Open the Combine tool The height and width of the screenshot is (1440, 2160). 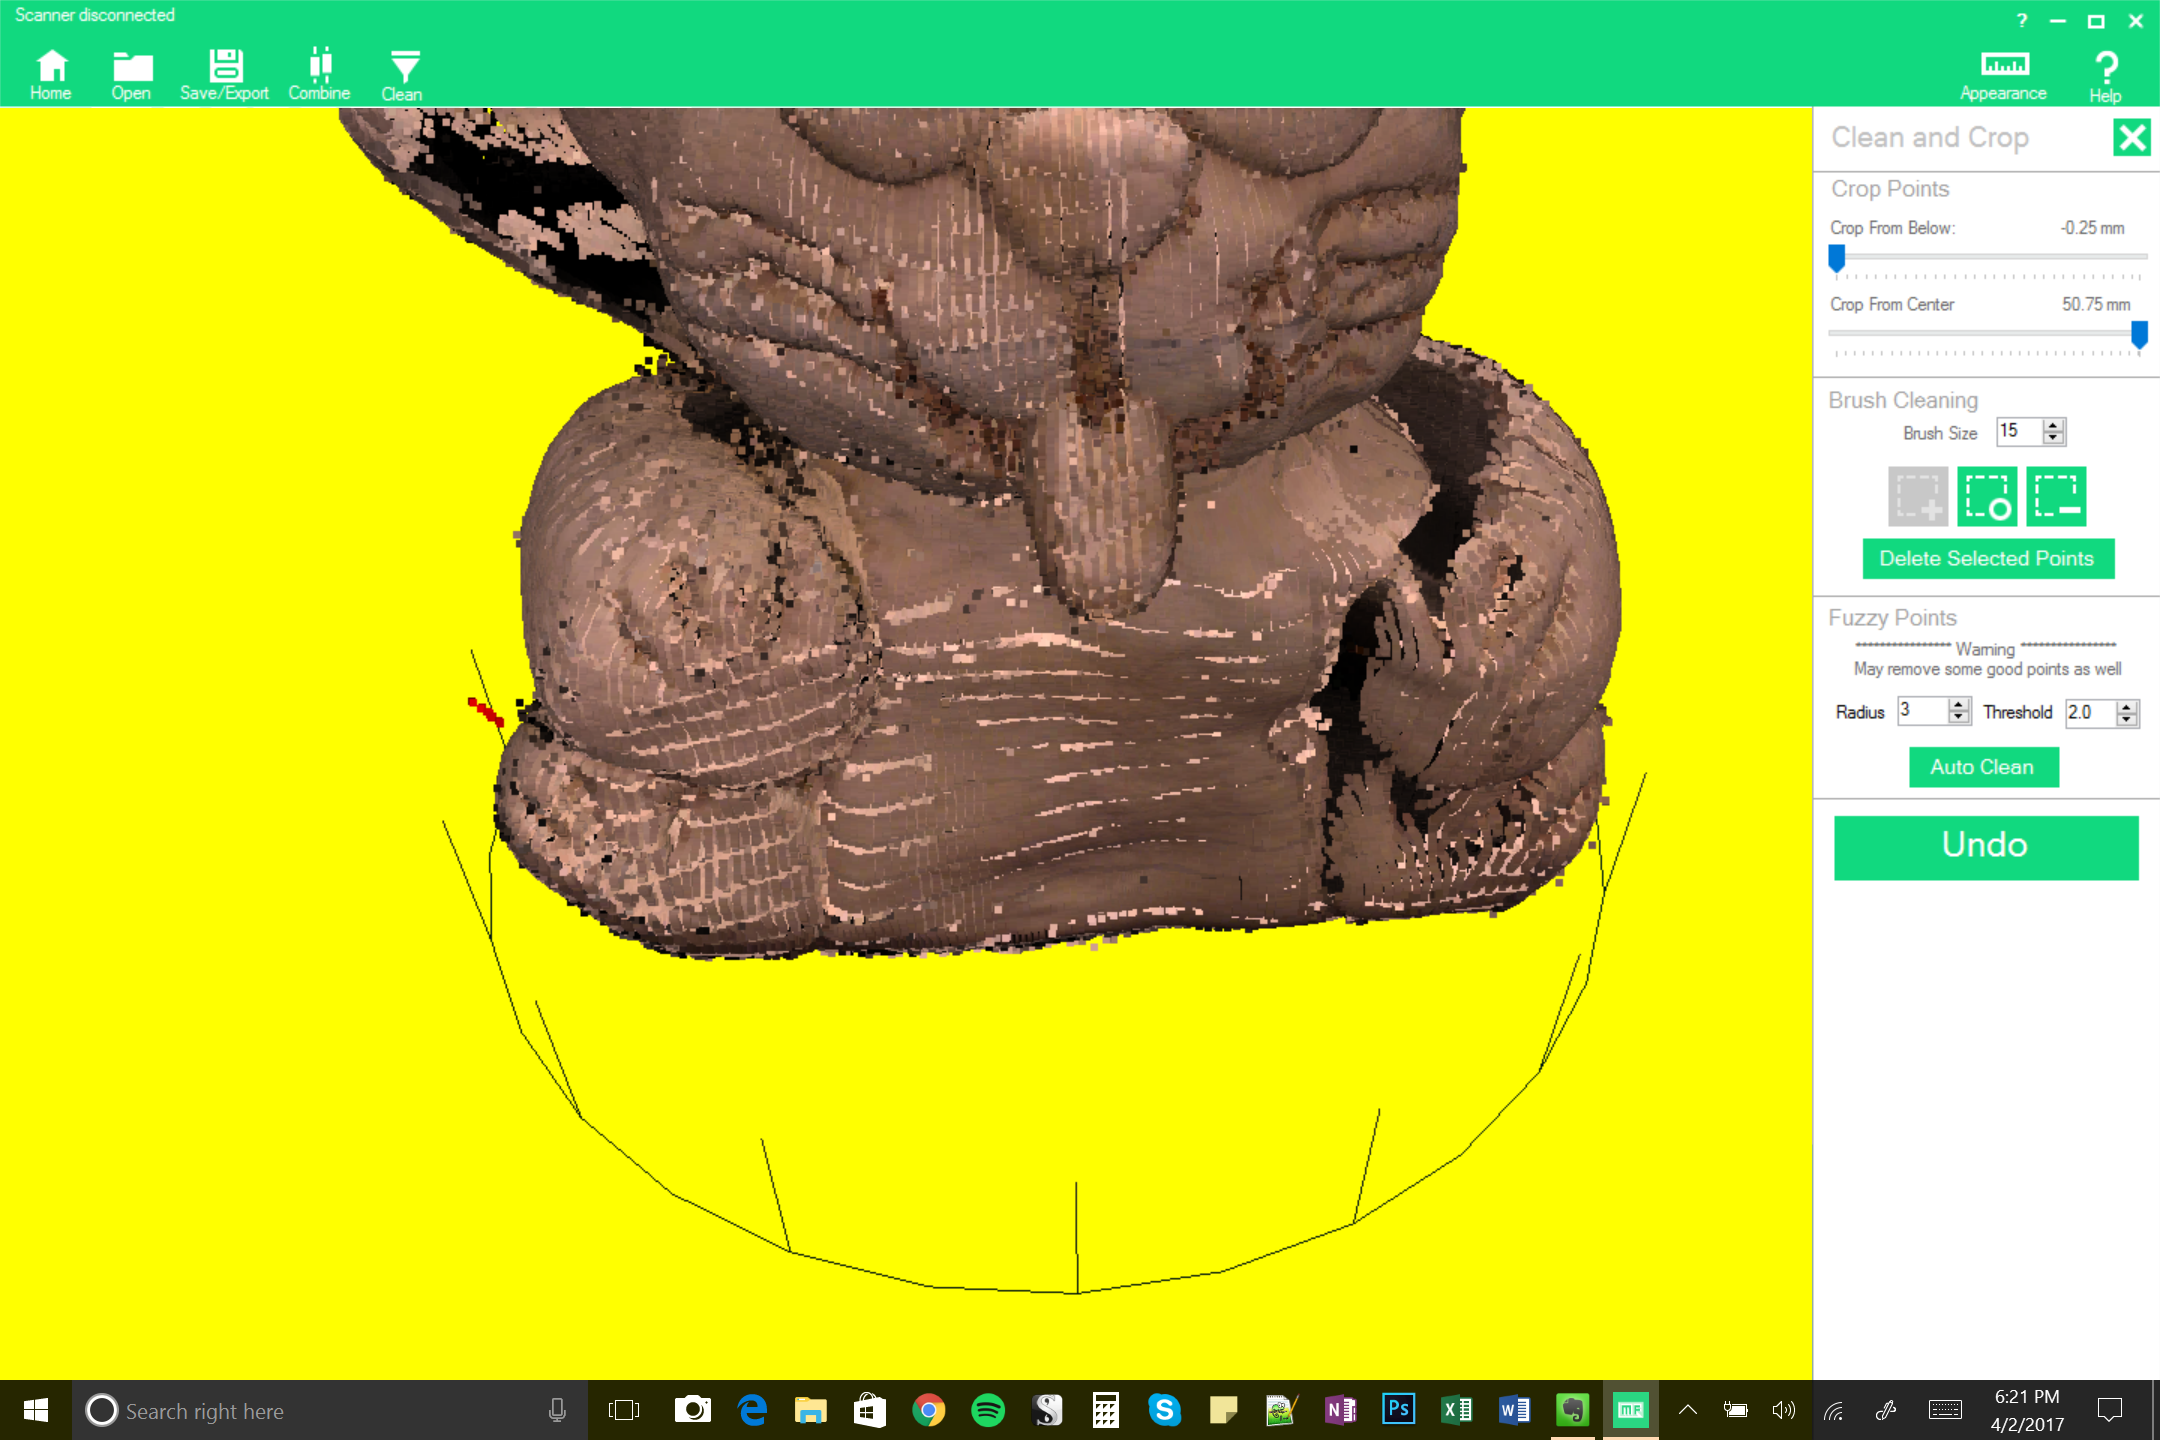319,70
